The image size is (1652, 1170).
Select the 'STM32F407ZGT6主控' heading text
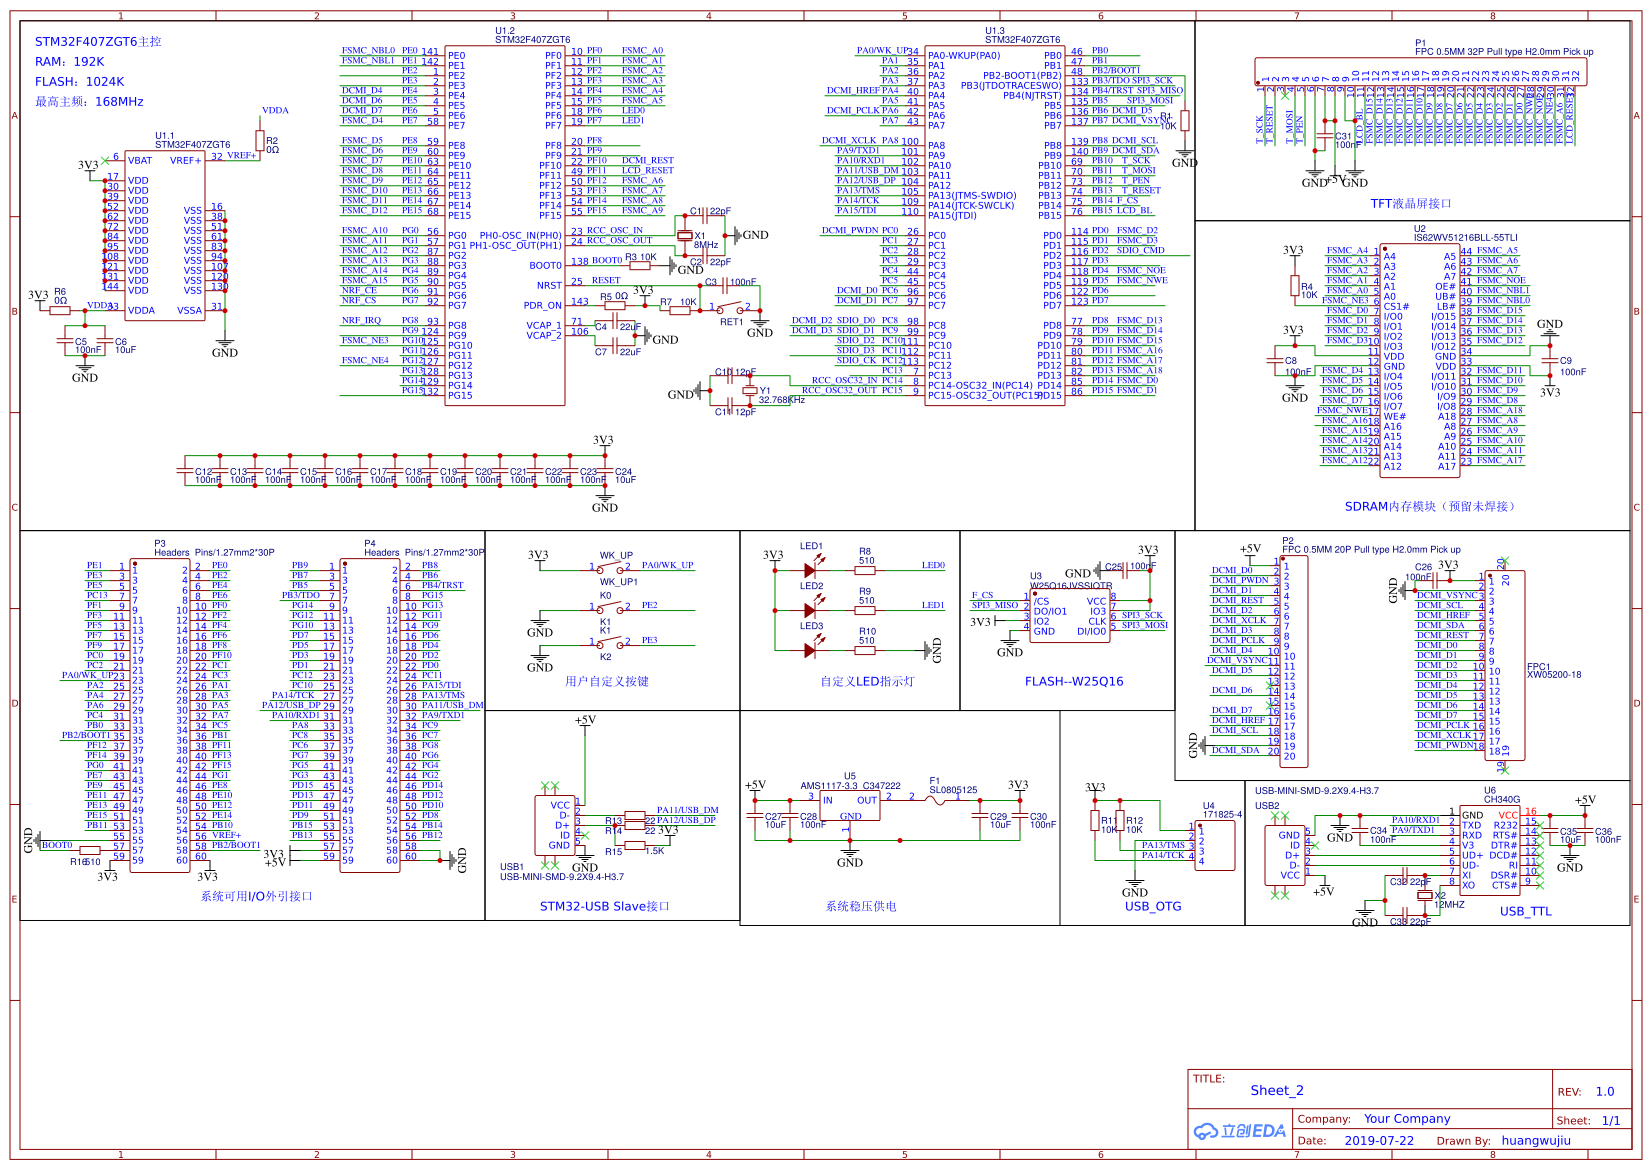pyautogui.click(x=98, y=42)
